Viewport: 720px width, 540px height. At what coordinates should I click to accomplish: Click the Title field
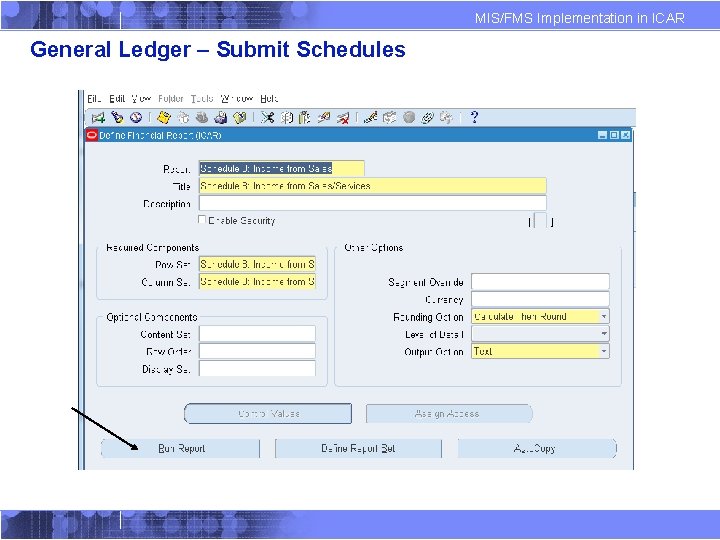click(372, 186)
